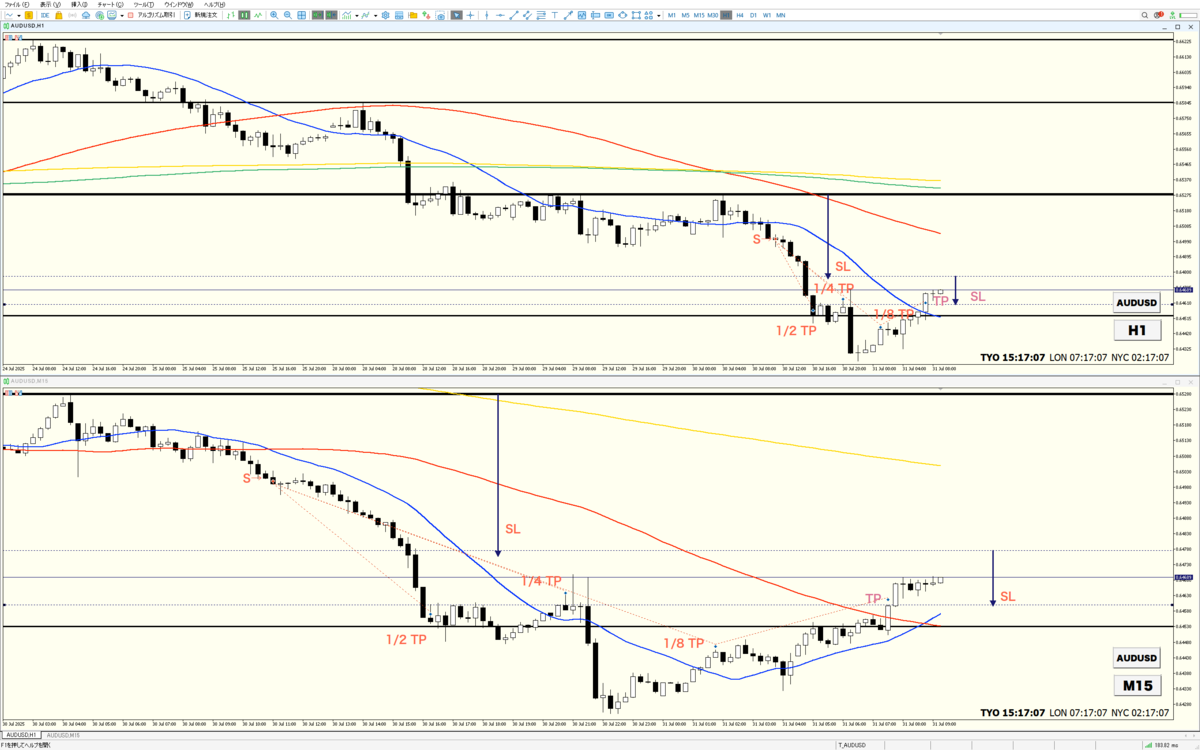The height and width of the screenshot is (750, 1200).
Task: Select candlestick chart display mode
Action: [x=245, y=16]
